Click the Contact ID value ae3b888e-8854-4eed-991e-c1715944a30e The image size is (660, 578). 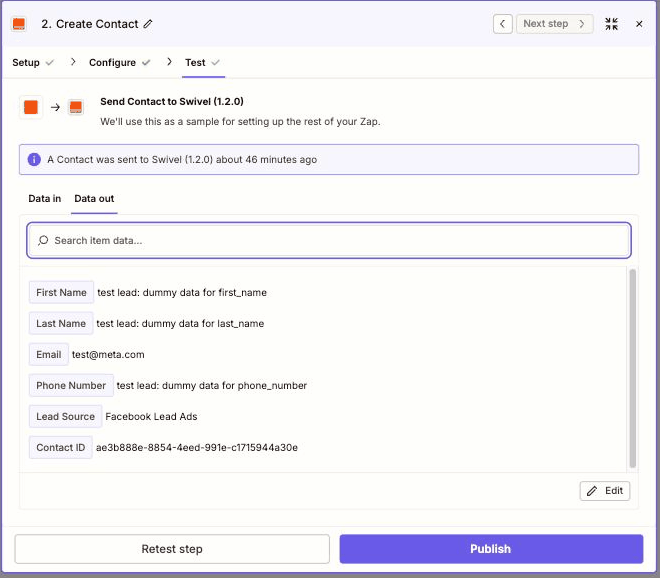pos(197,447)
